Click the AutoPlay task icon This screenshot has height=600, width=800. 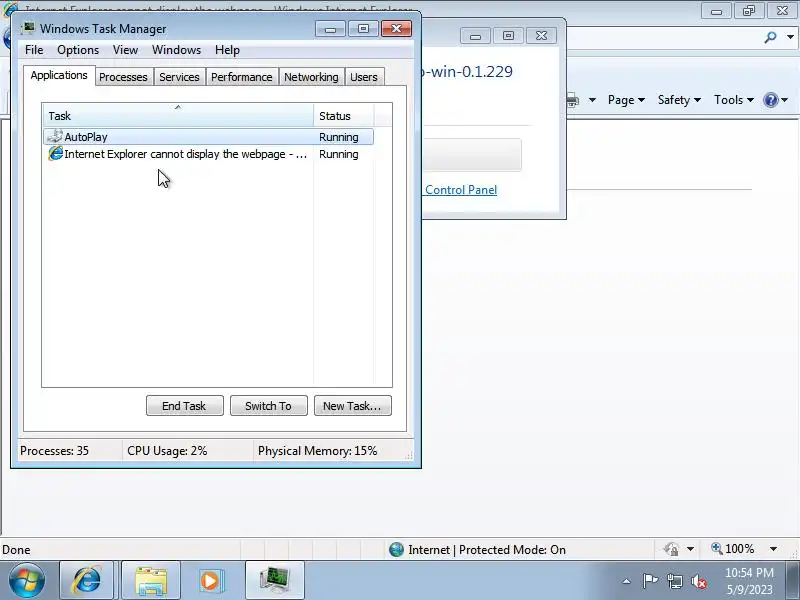coord(55,136)
